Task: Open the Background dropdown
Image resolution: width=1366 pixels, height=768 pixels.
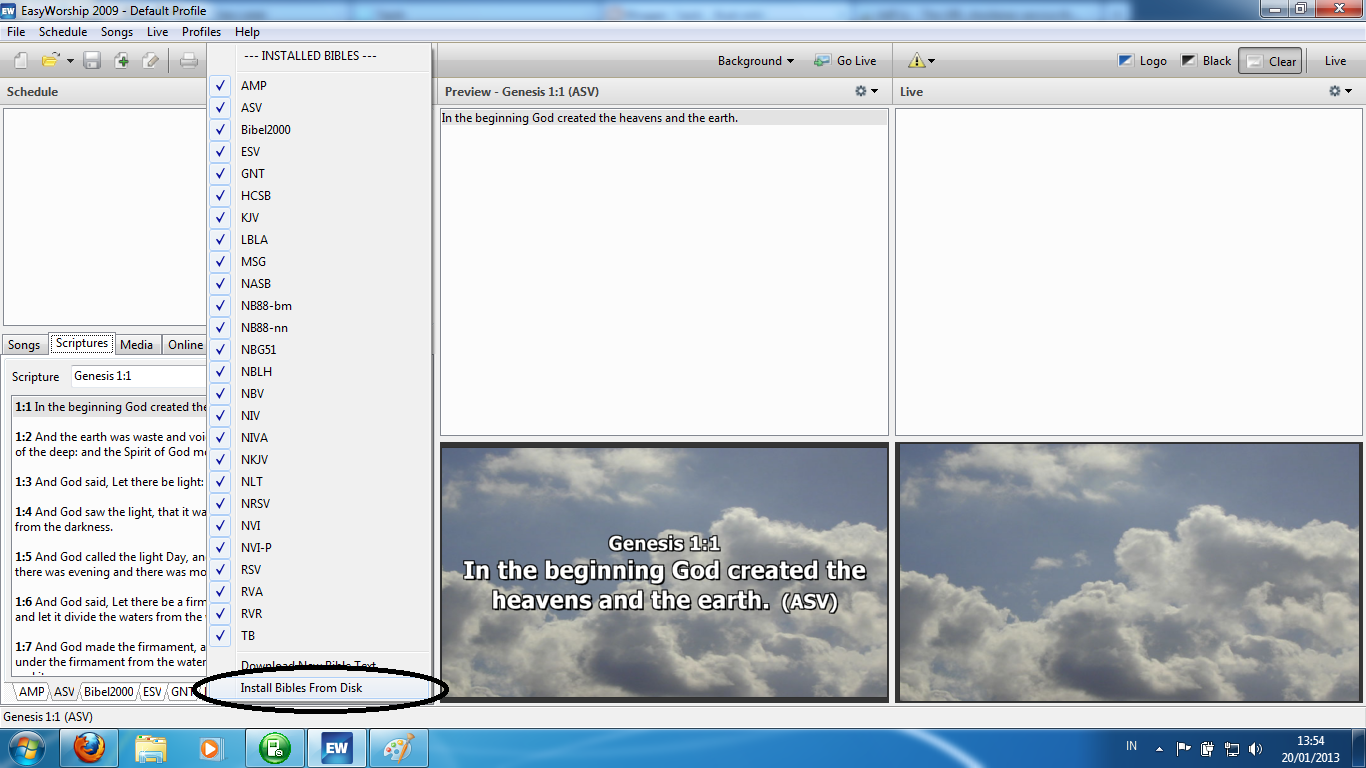Action: pyautogui.click(x=756, y=61)
